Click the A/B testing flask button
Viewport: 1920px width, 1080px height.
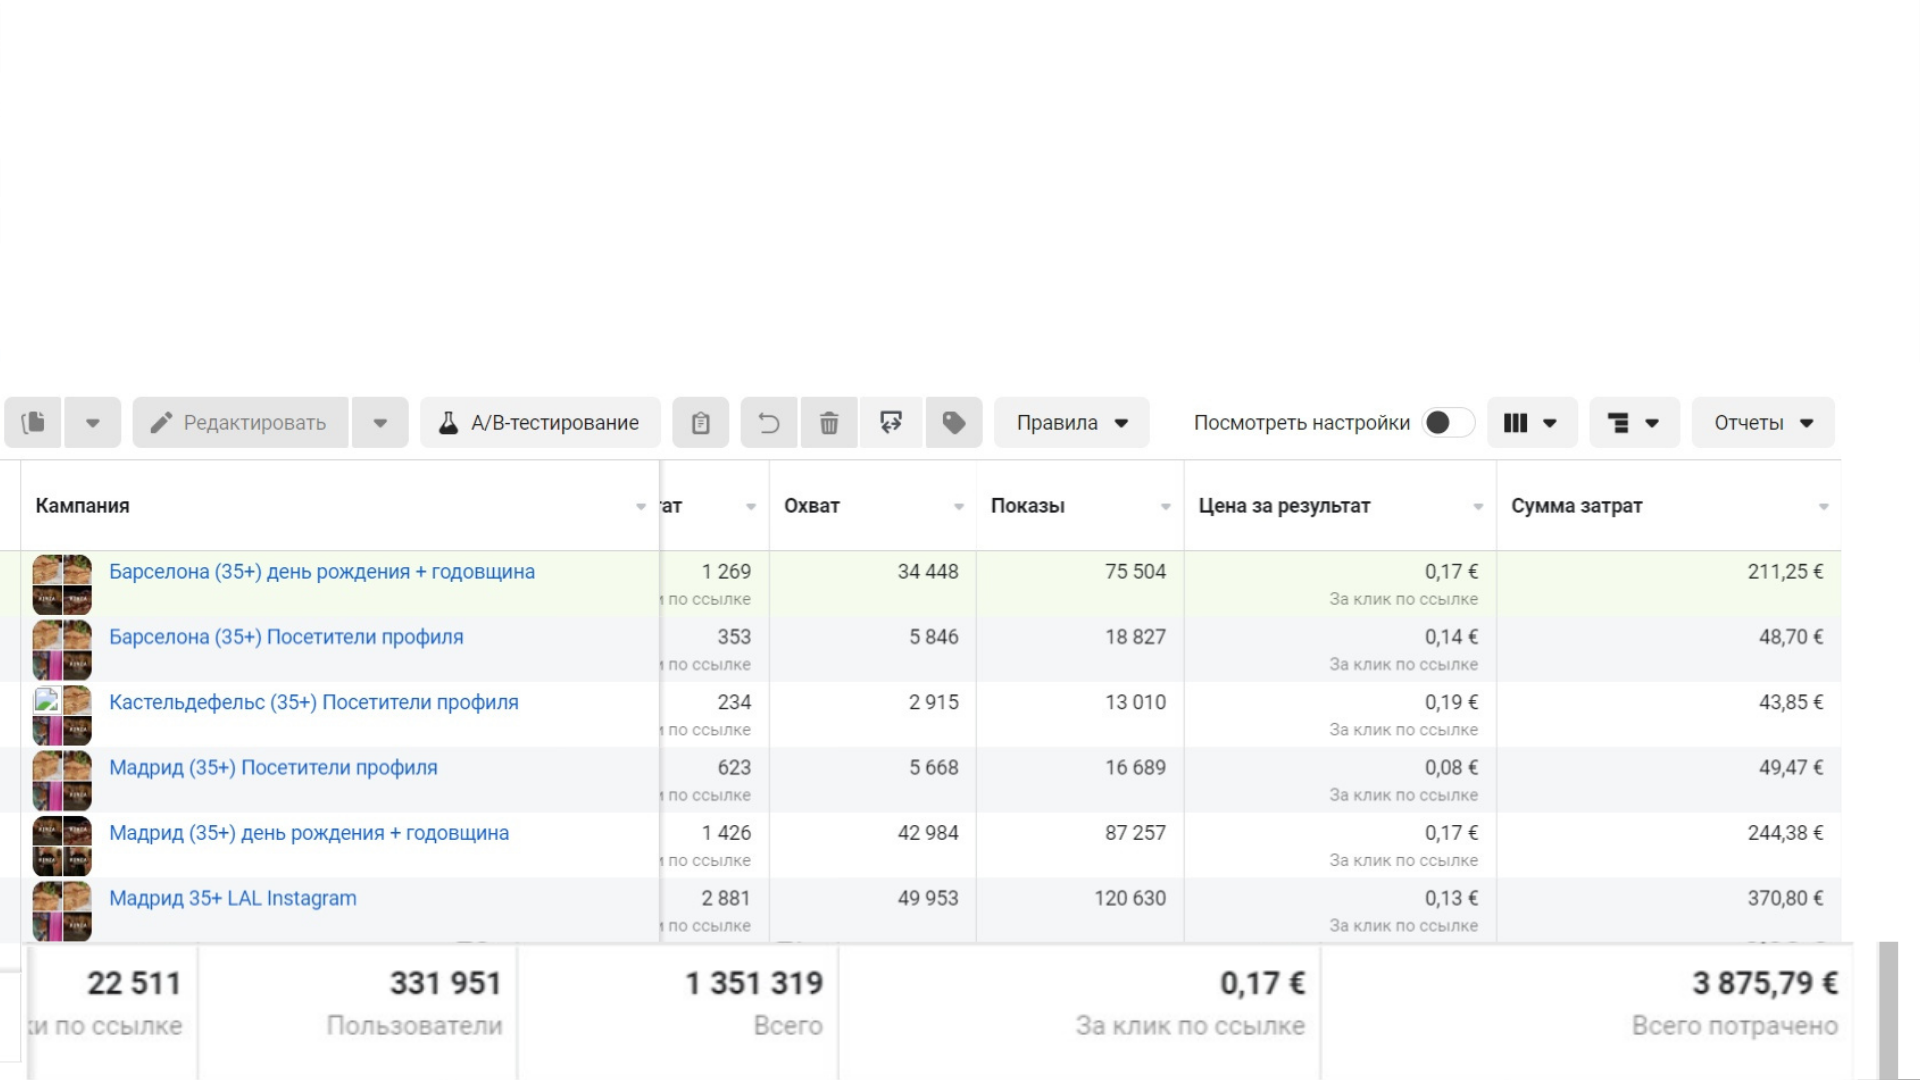(540, 423)
